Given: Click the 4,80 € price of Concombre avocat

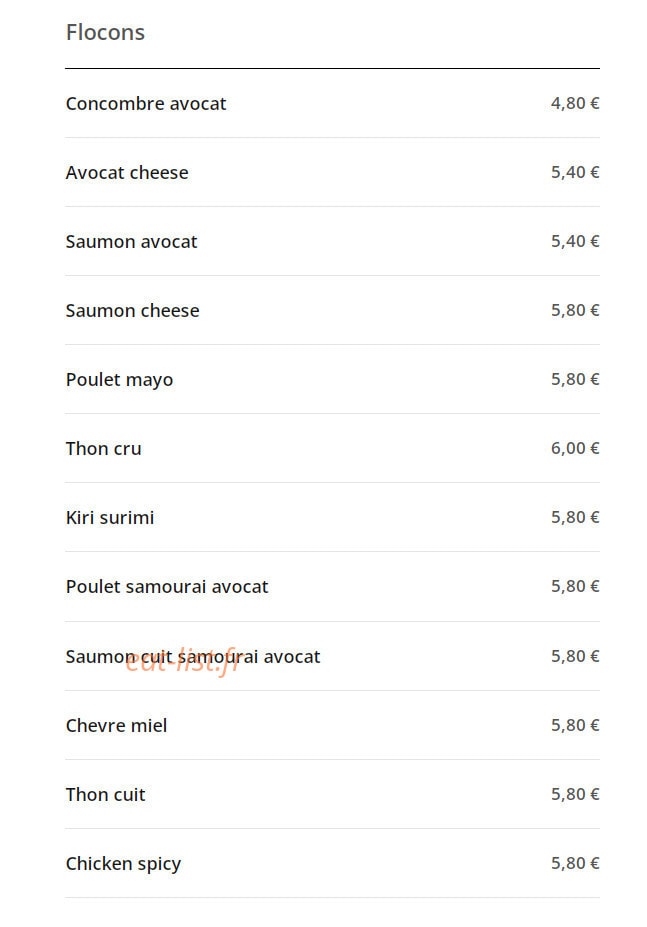Looking at the screenshot, I should pos(575,103).
